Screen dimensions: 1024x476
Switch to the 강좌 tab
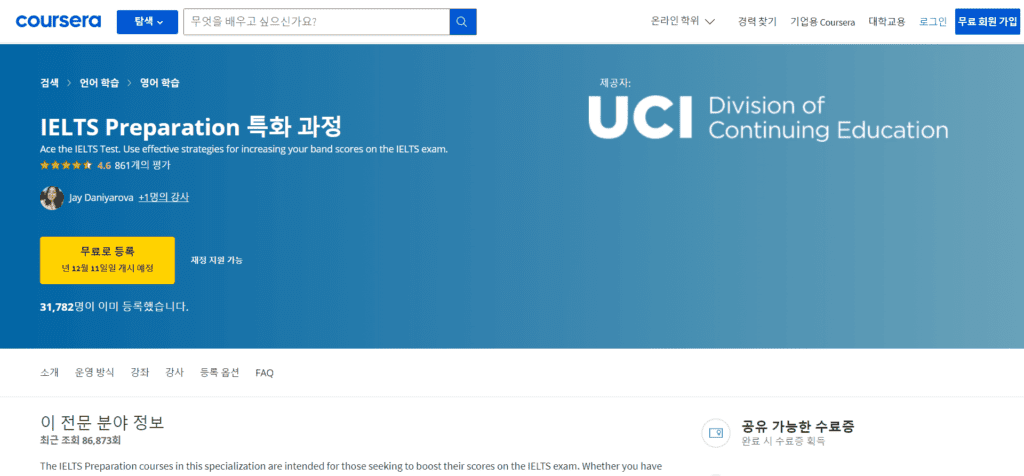140,373
